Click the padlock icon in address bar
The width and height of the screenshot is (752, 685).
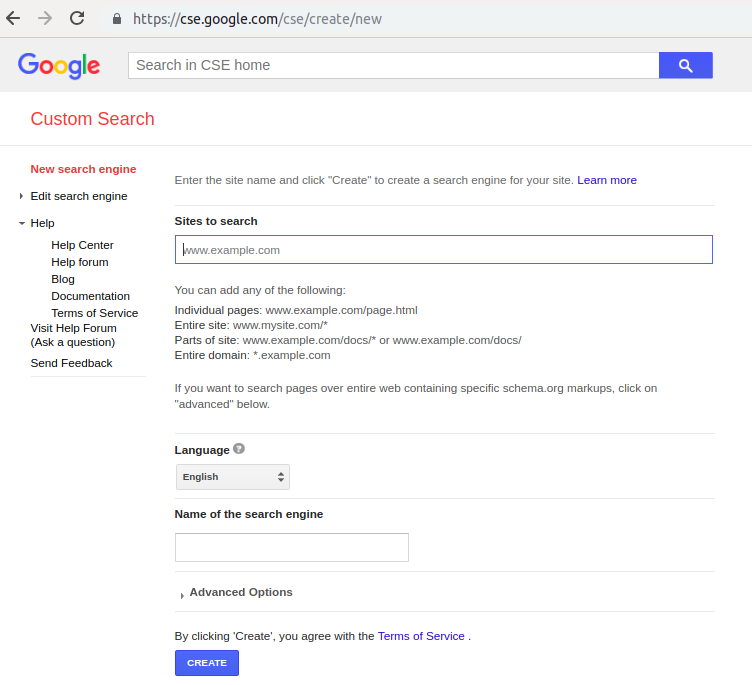coord(117,19)
